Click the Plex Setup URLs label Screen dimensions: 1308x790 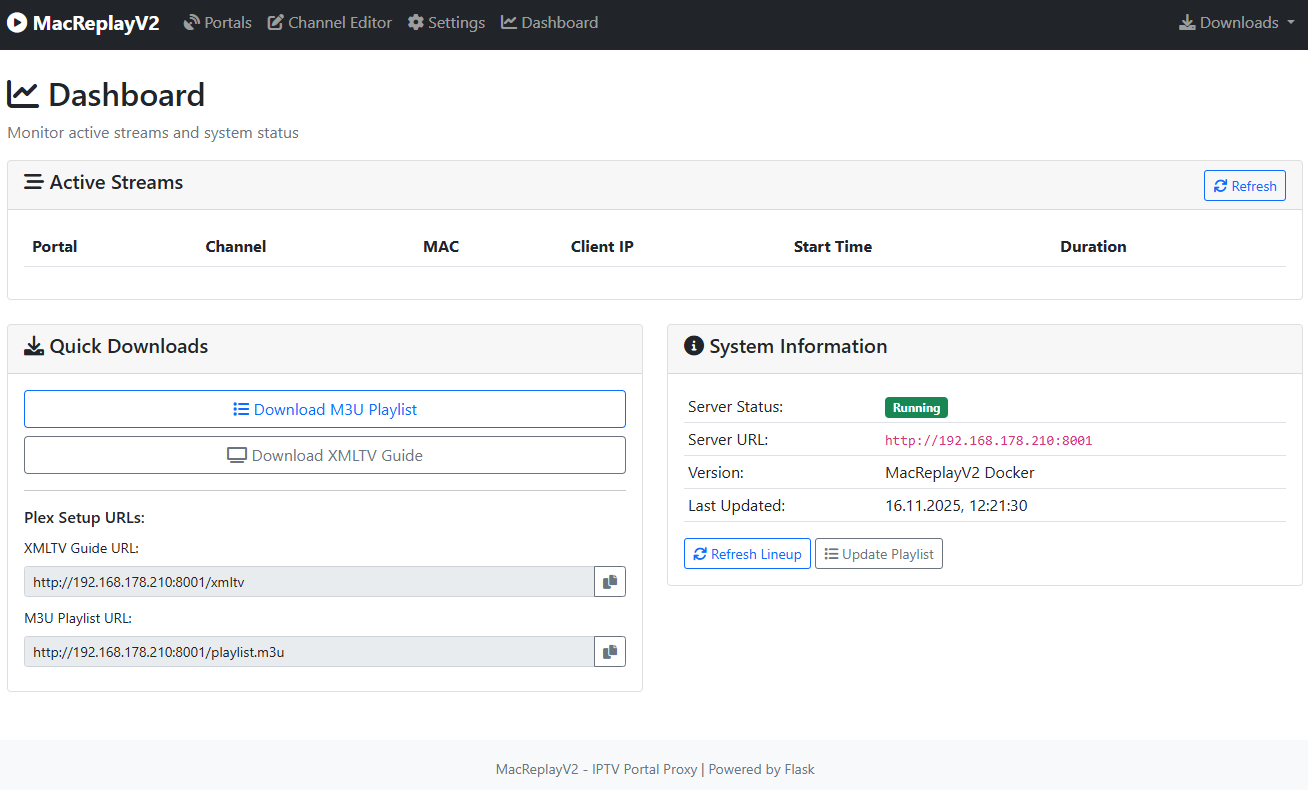coord(85,518)
